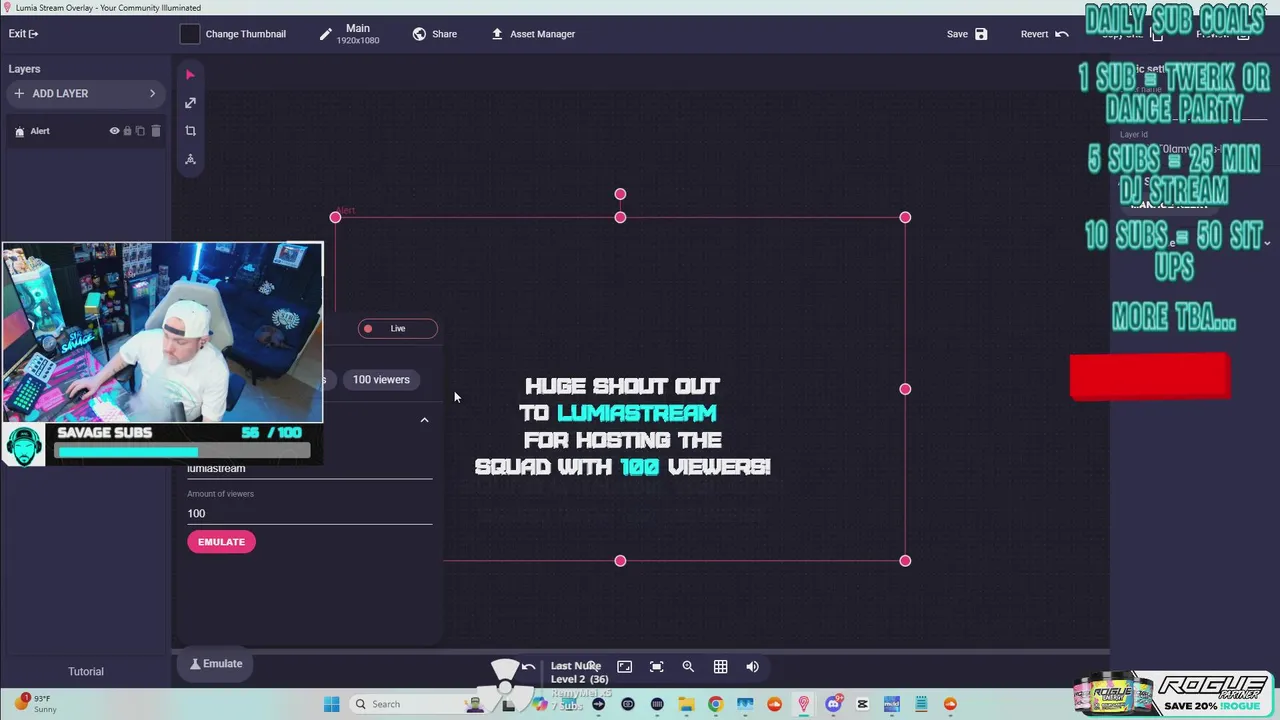1280x720 pixels.
Task: Select the pointer selection tool
Action: point(190,75)
